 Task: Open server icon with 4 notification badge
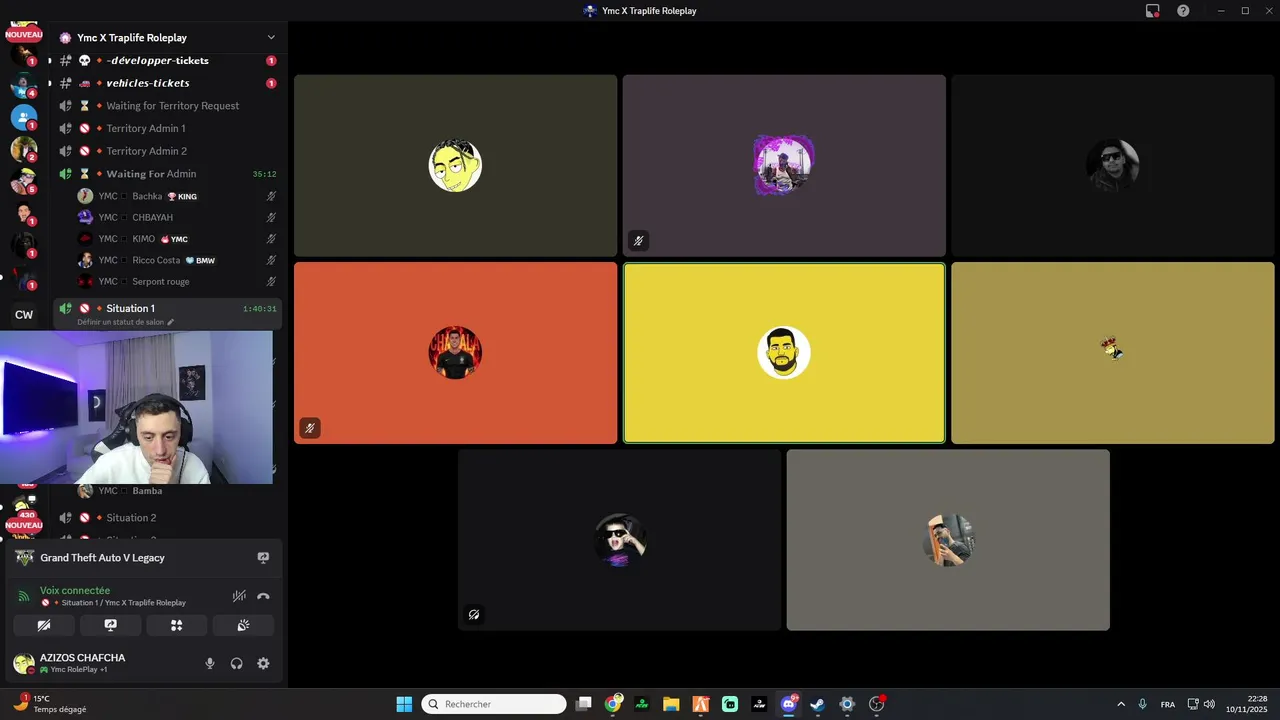[24, 85]
